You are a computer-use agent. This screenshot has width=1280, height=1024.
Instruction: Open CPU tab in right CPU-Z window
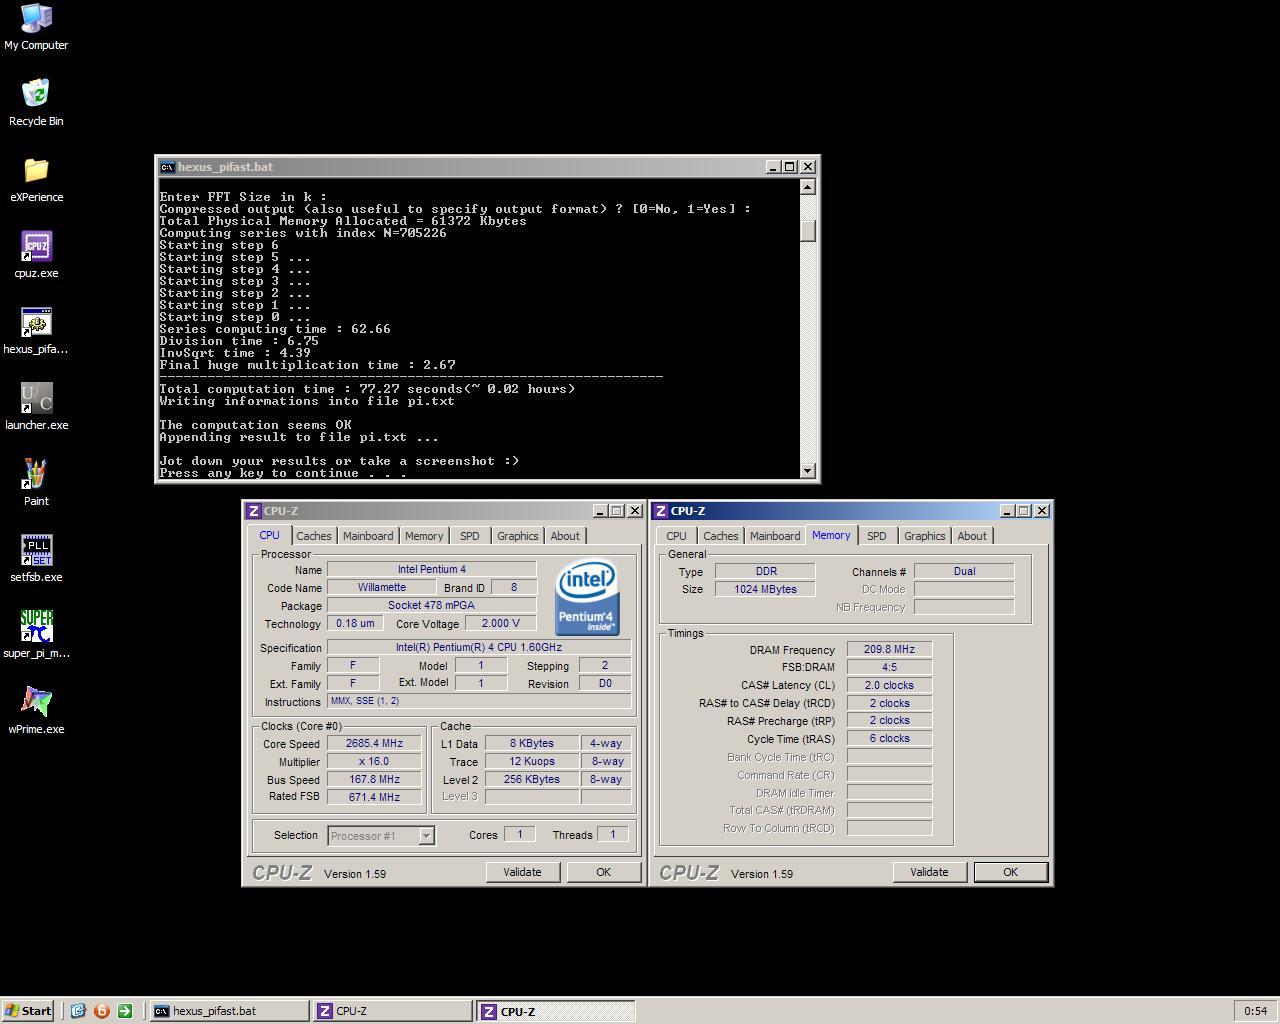pyautogui.click(x=677, y=536)
